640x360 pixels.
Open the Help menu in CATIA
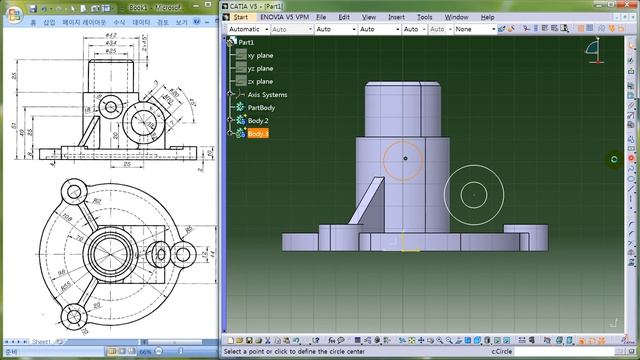[487, 17]
